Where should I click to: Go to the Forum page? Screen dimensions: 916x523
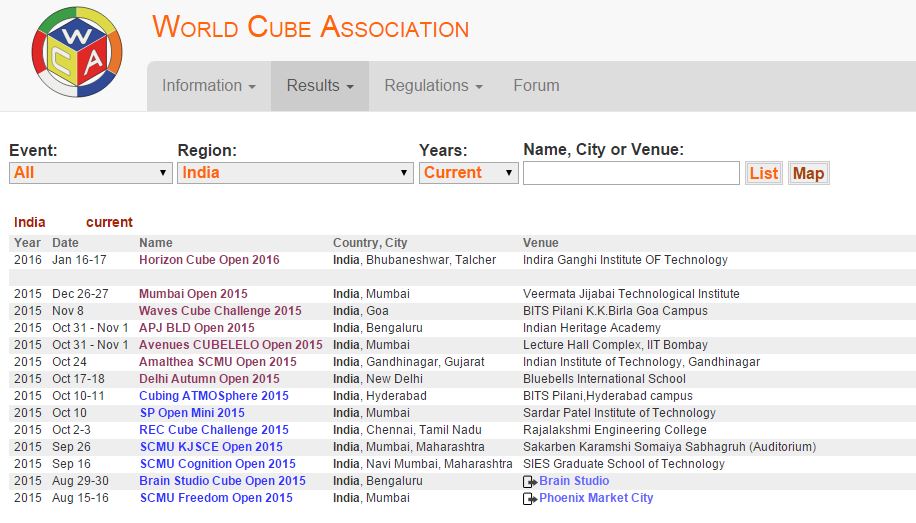[x=536, y=86]
